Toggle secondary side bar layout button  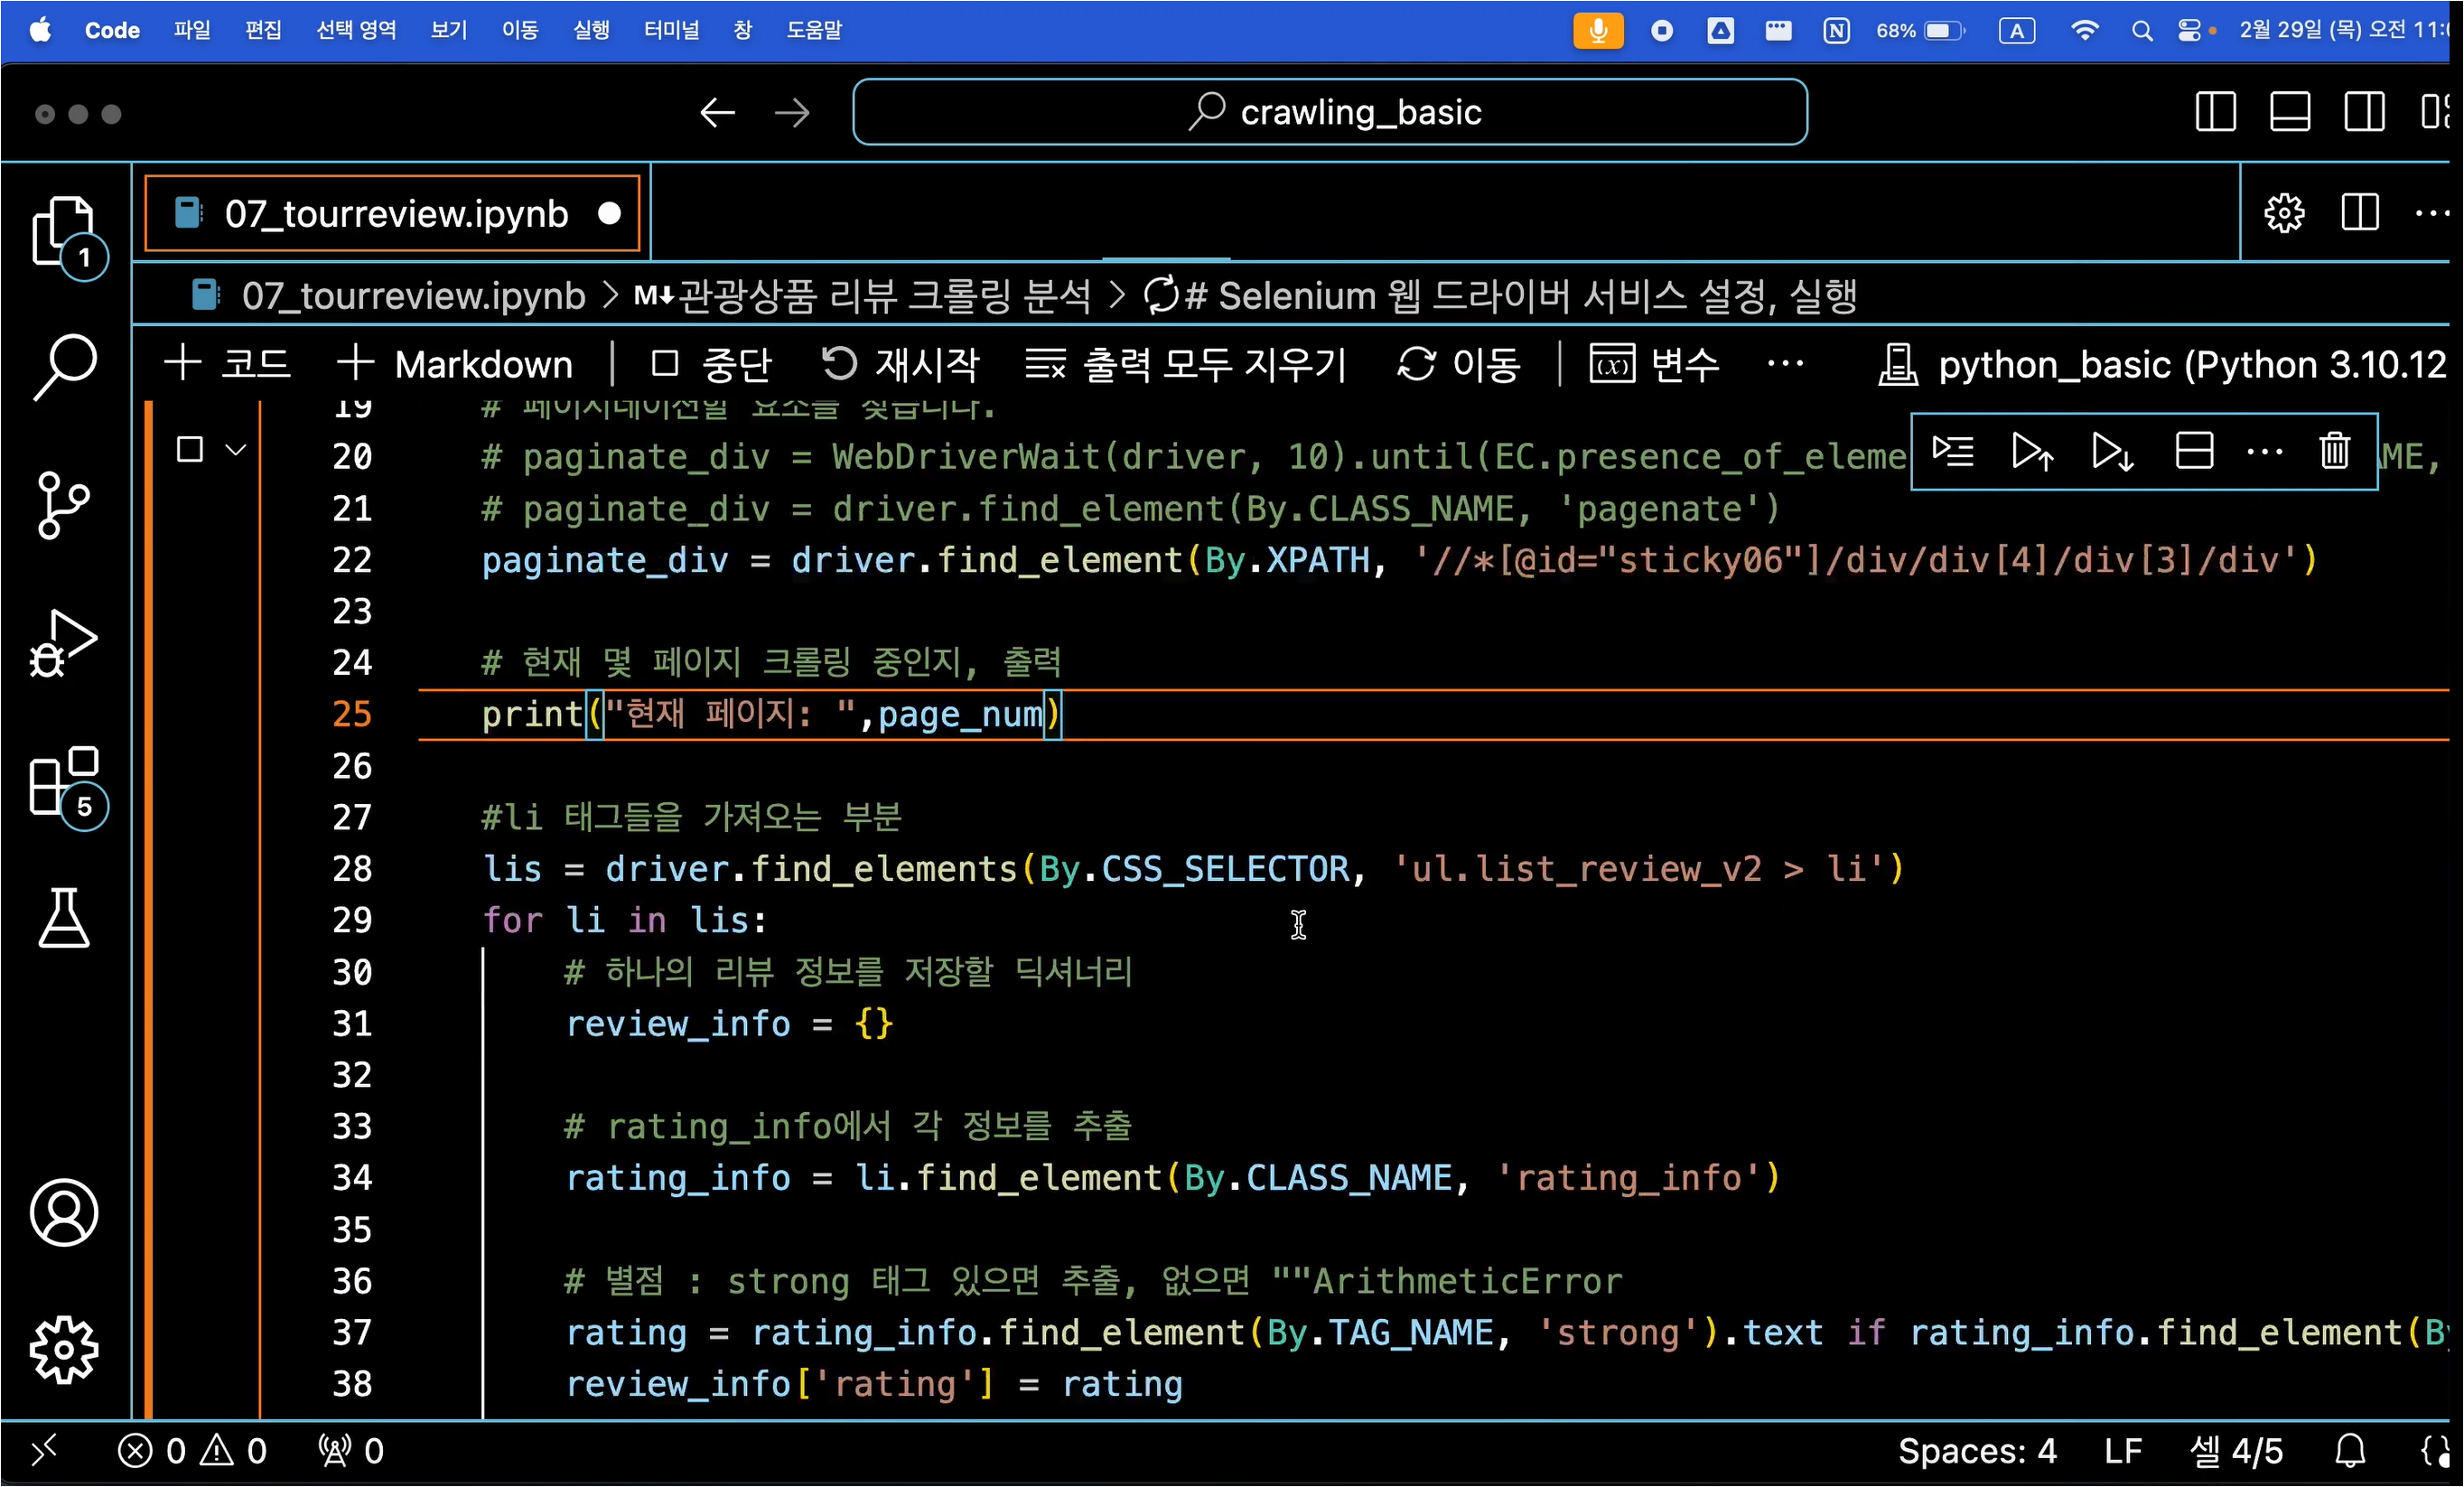(x=2363, y=112)
